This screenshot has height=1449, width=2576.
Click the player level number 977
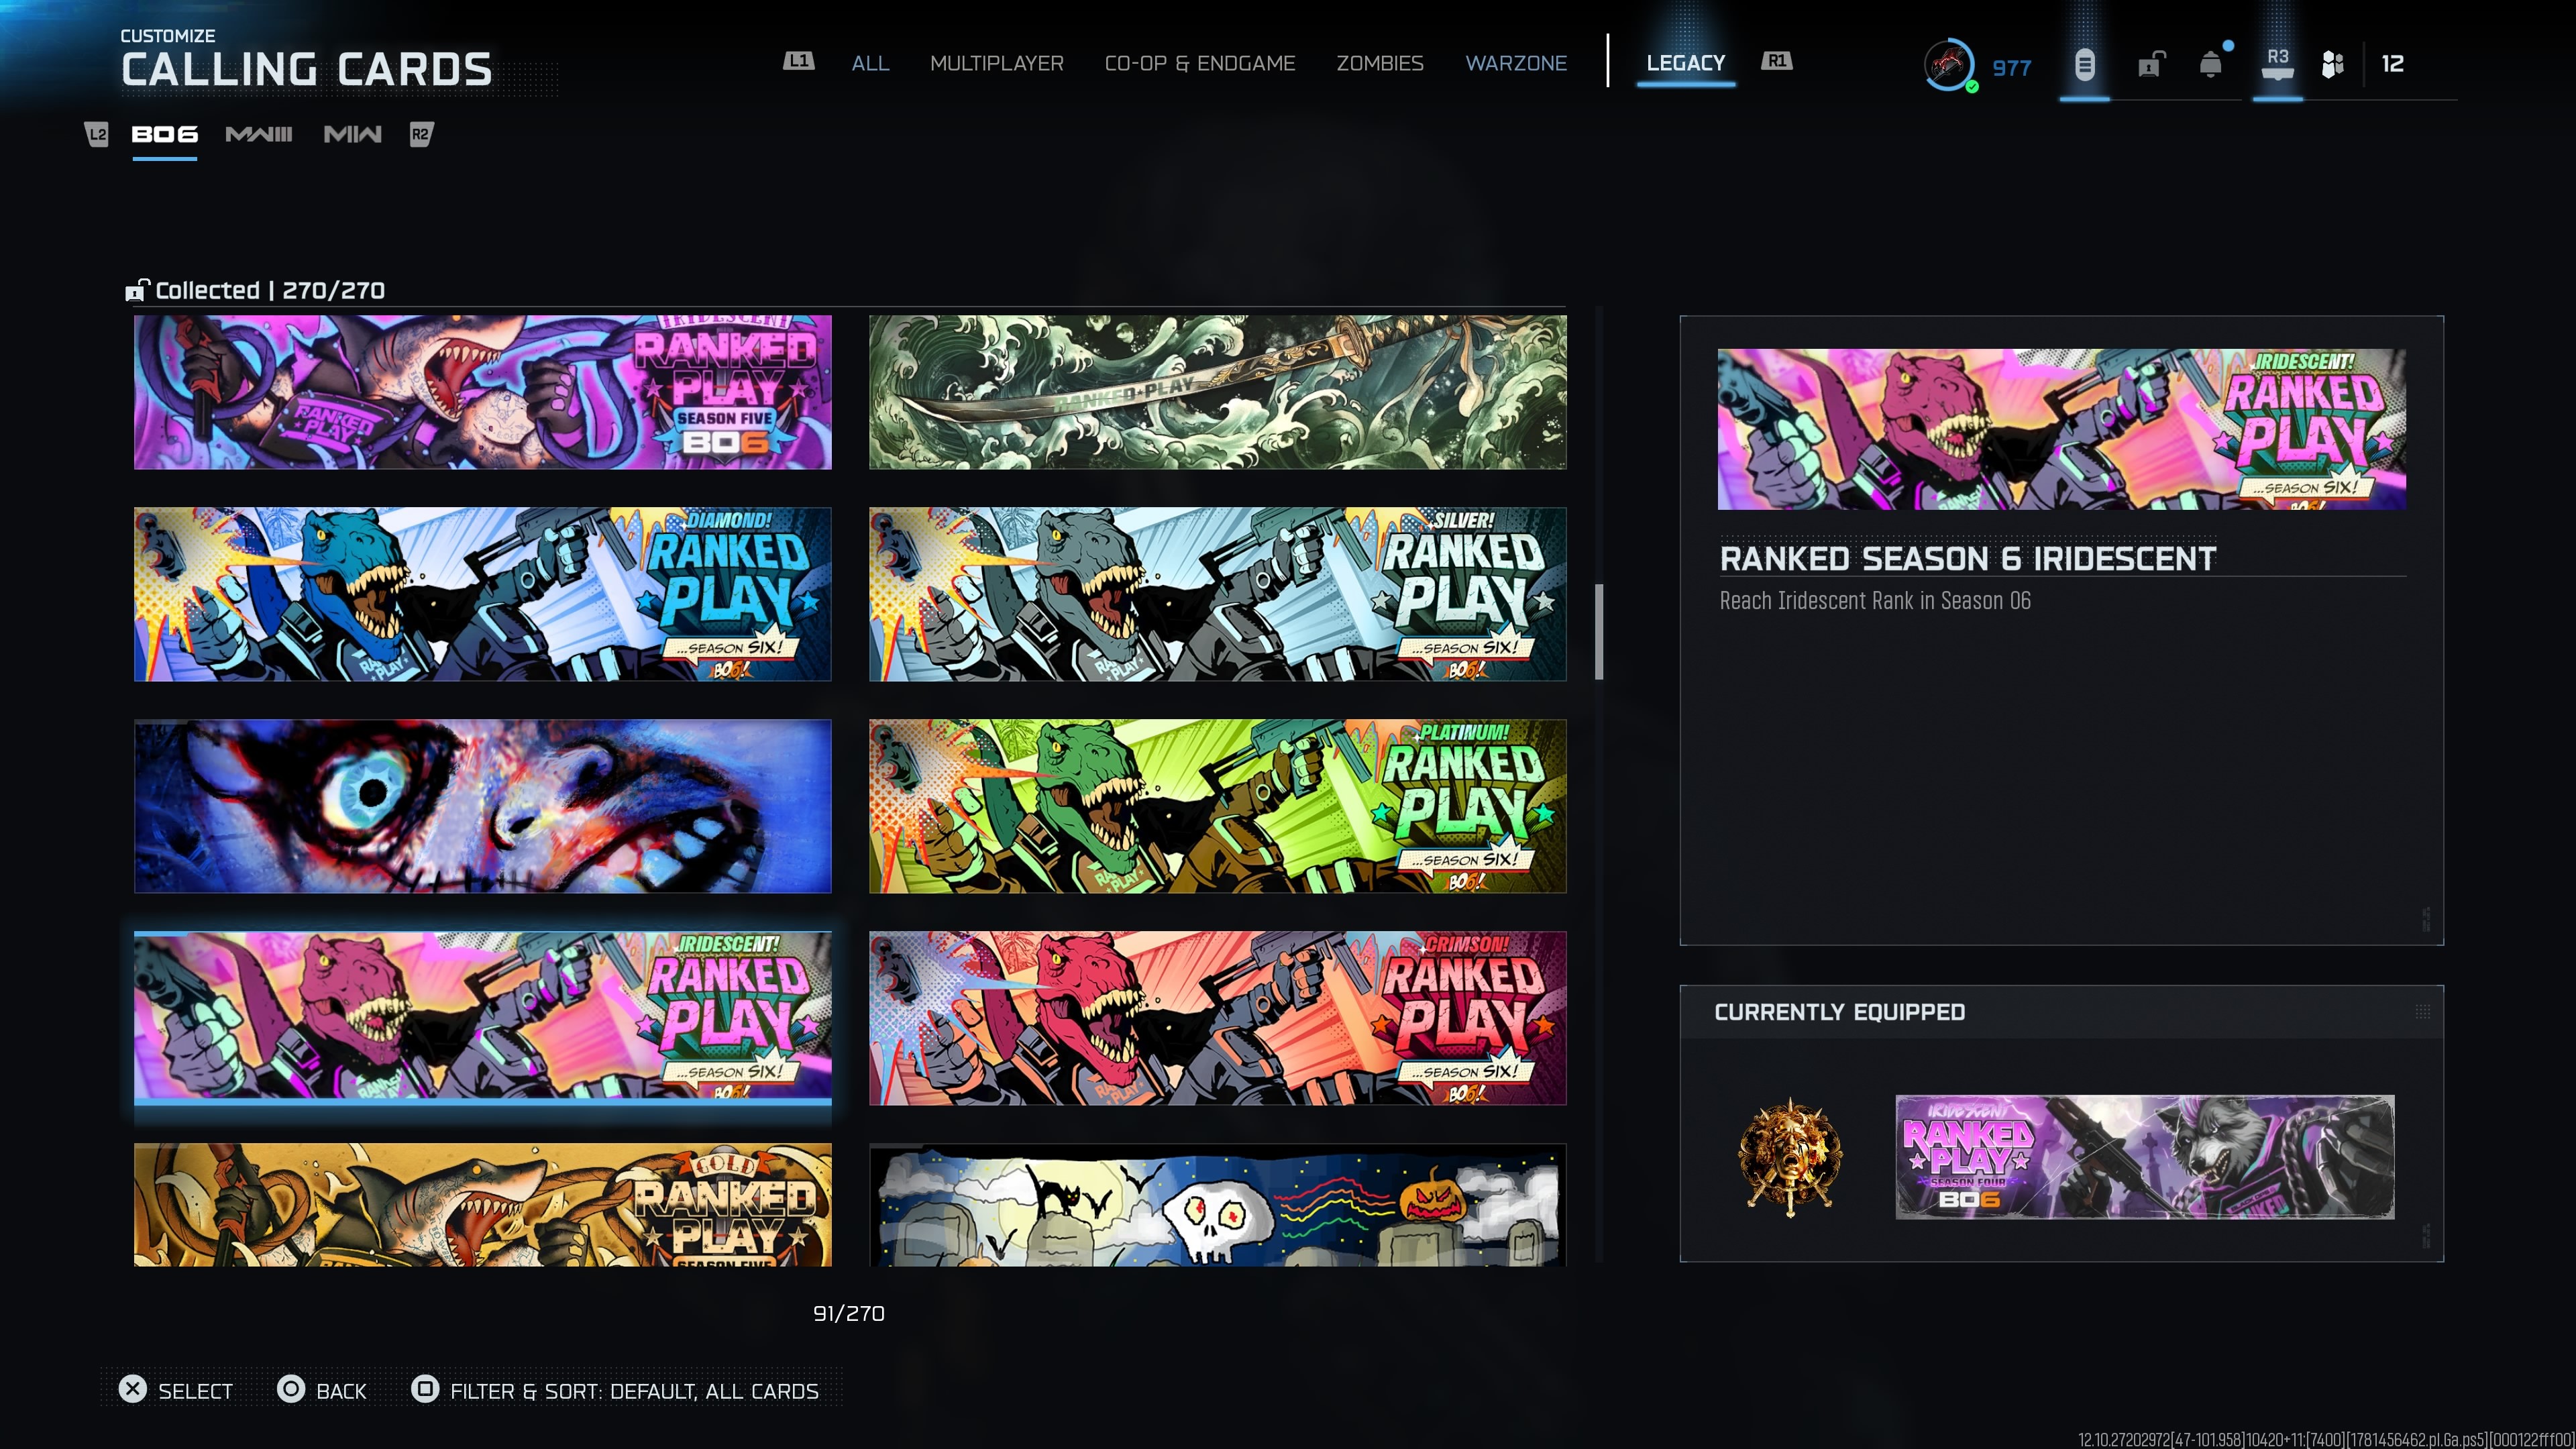click(2012, 68)
